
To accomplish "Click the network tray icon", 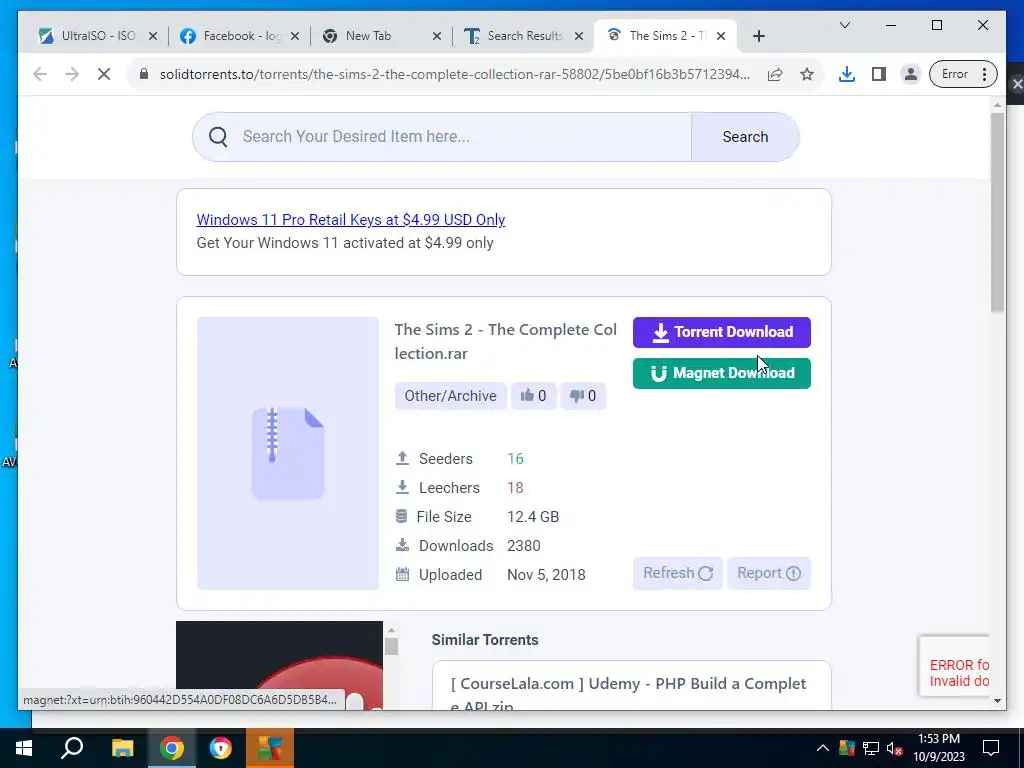I will coord(871,748).
